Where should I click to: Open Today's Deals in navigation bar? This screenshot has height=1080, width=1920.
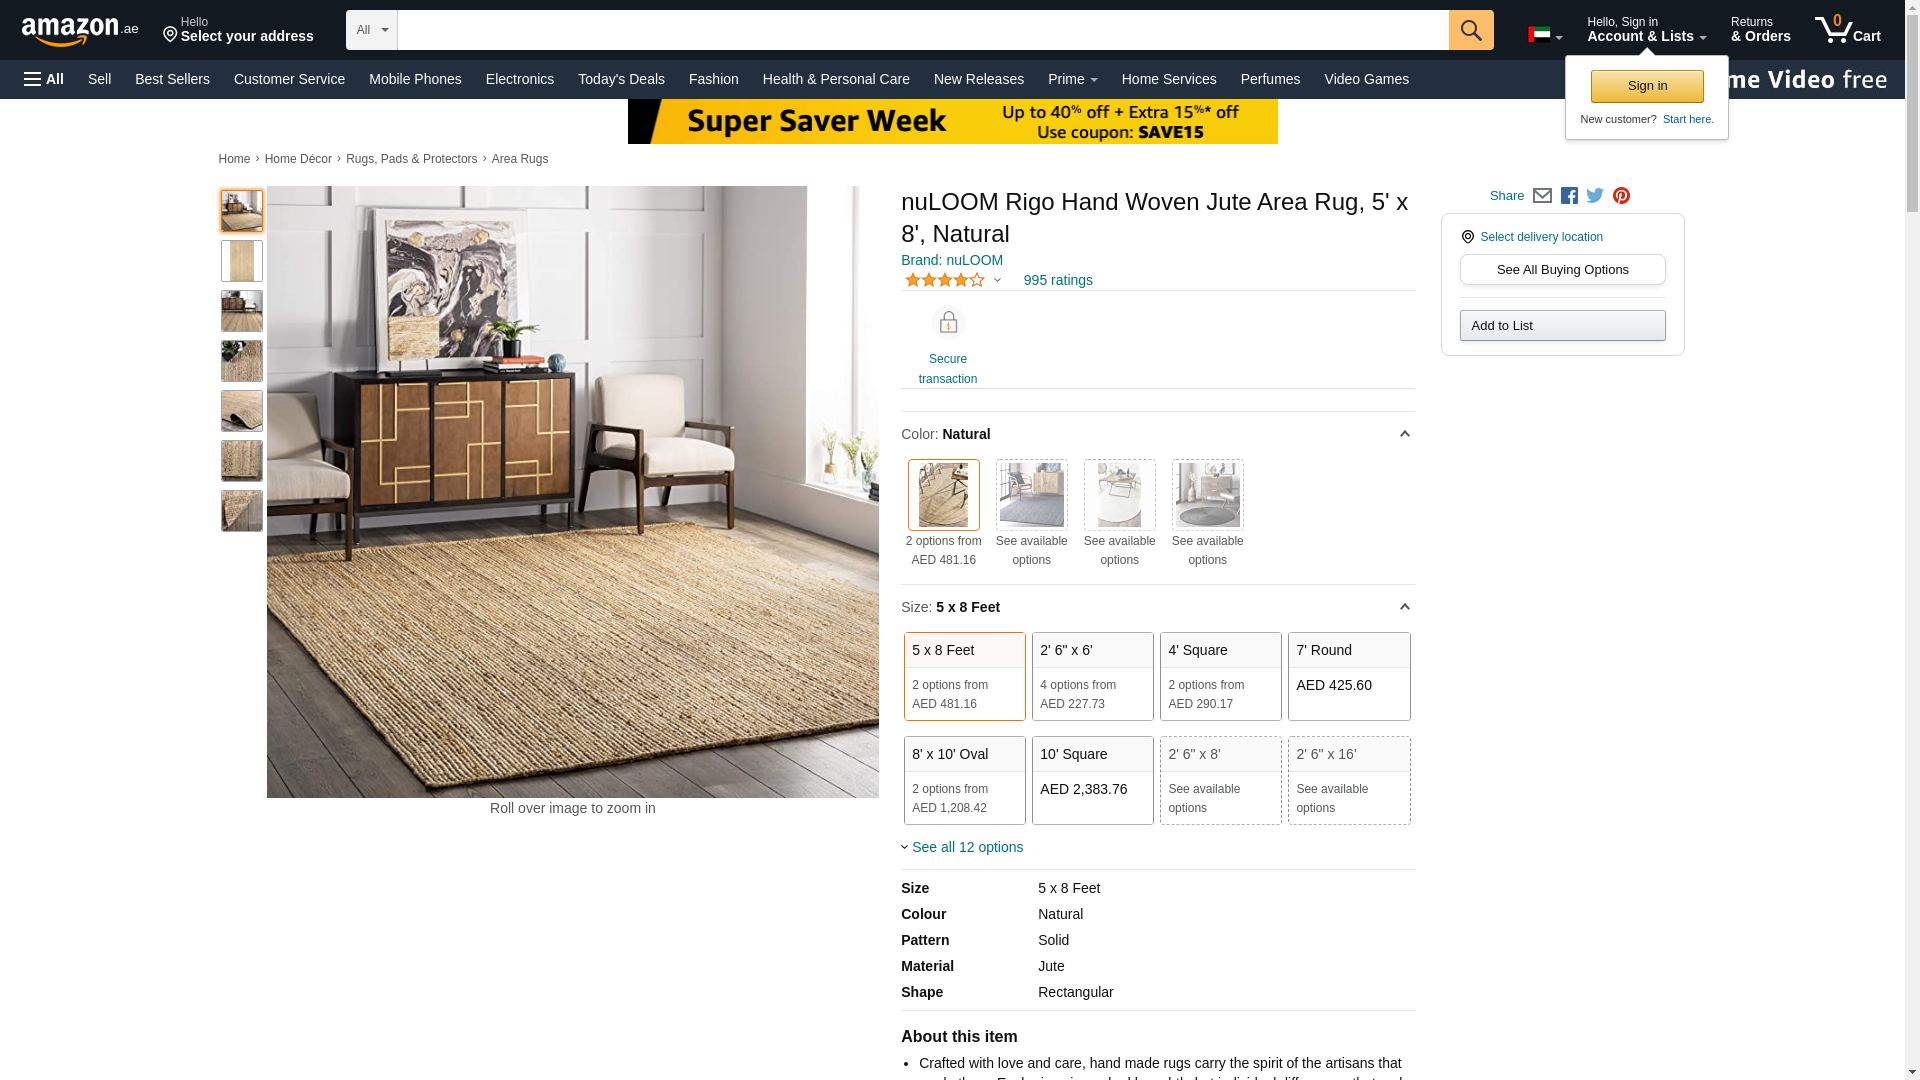(621, 79)
